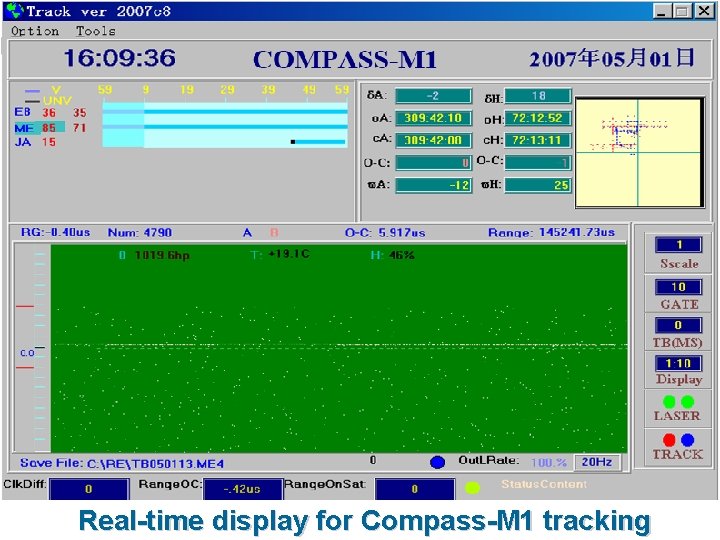Click the yellow pointing-offset scatter plot

[x=639, y=152]
